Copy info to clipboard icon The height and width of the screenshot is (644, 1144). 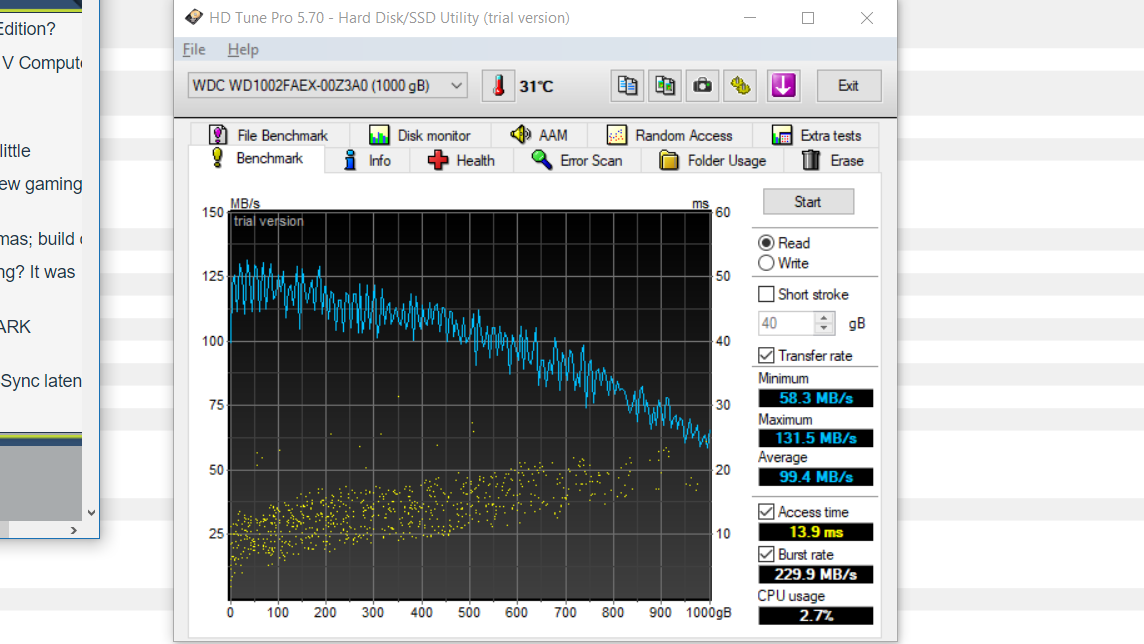pos(627,86)
